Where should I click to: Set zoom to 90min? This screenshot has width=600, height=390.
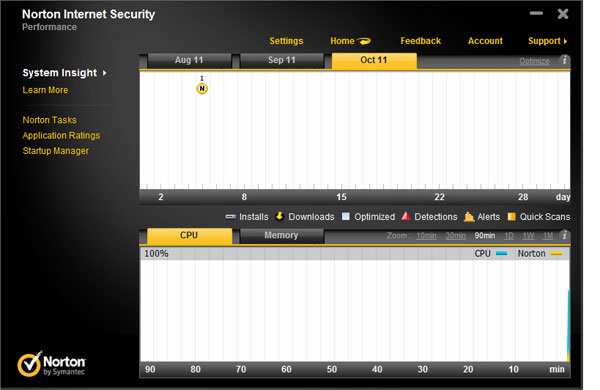[485, 236]
